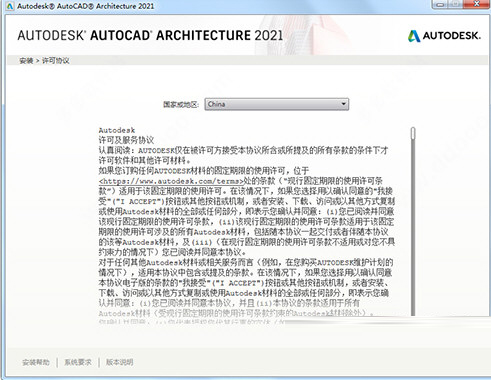Close the AutoCAD Architecture 2021 installer window
491x380 pixels.
point(477,4)
